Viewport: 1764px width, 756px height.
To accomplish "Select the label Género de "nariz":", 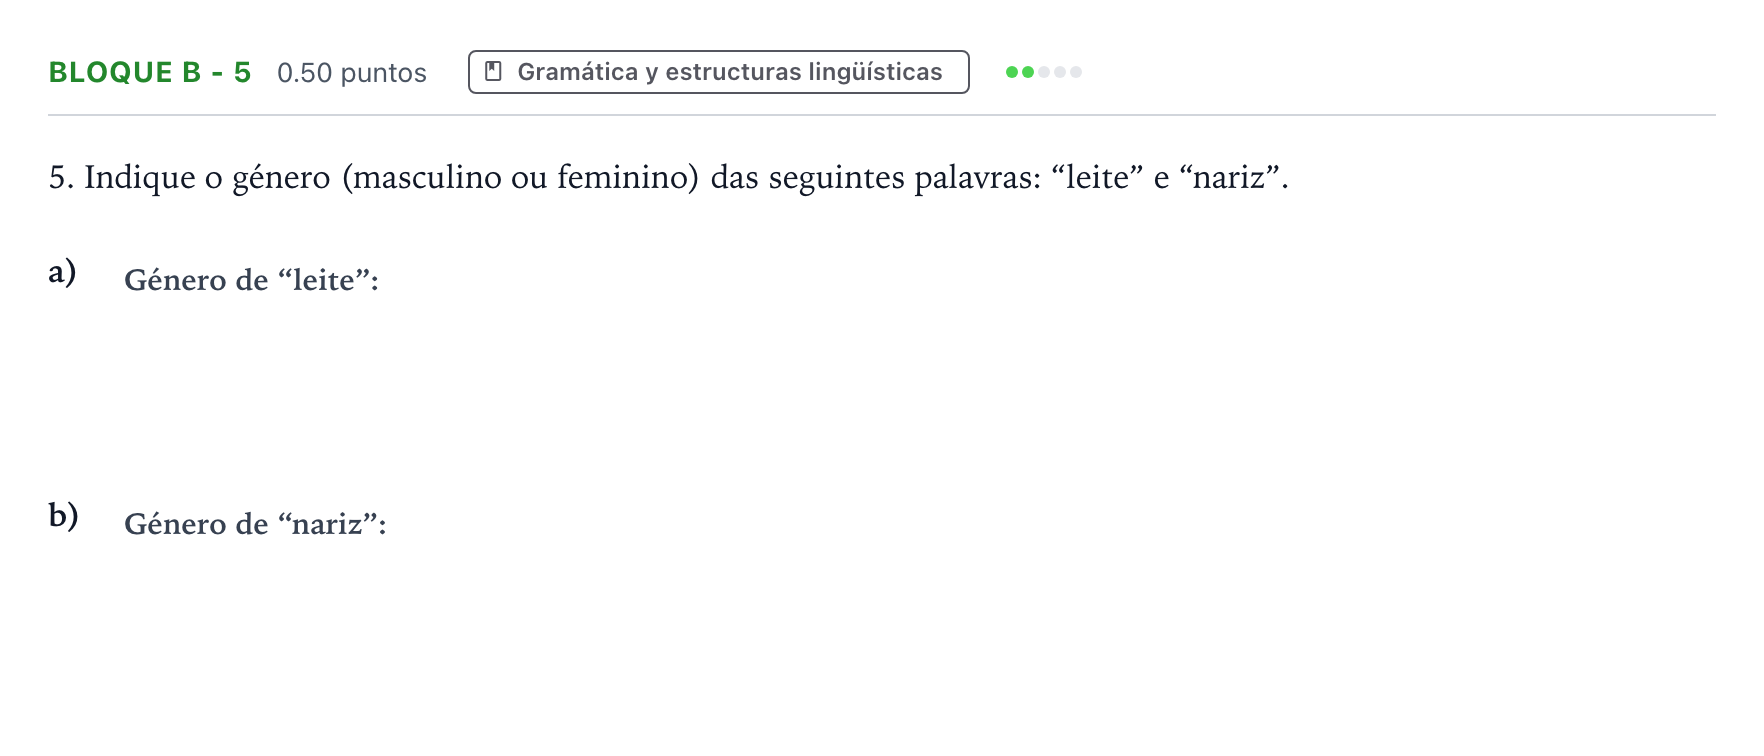I will [x=256, y=524].
